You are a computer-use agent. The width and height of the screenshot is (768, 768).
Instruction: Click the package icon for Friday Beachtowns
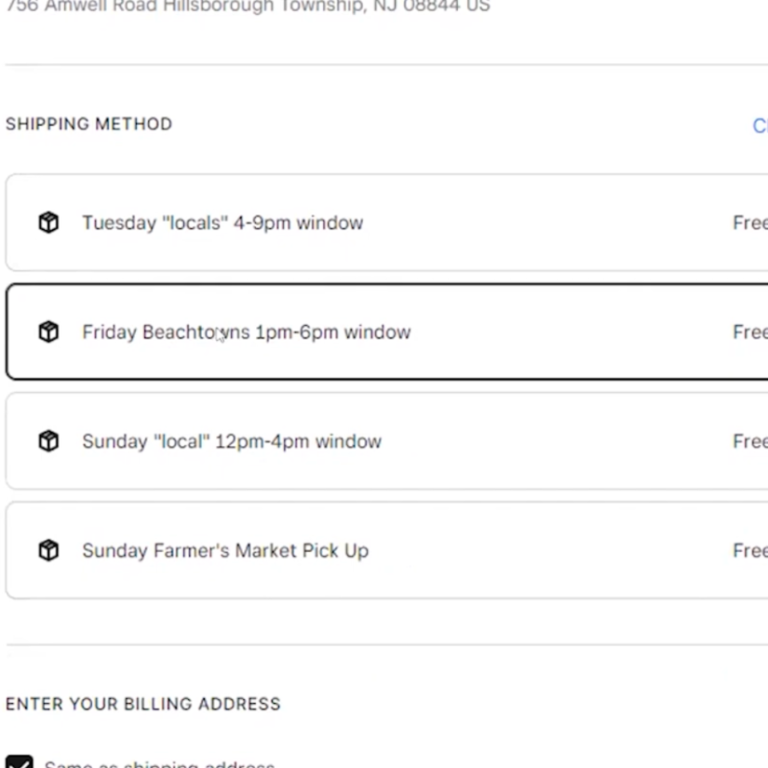(x=48, y=332)
